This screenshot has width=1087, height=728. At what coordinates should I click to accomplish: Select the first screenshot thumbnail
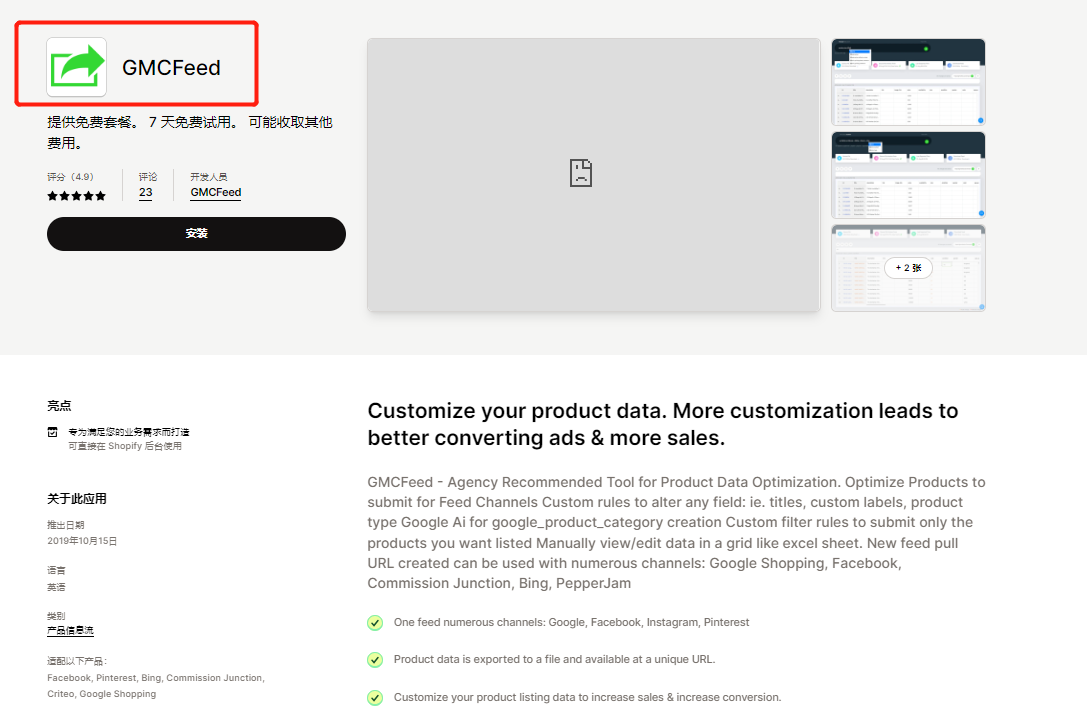tap(908, 82)
